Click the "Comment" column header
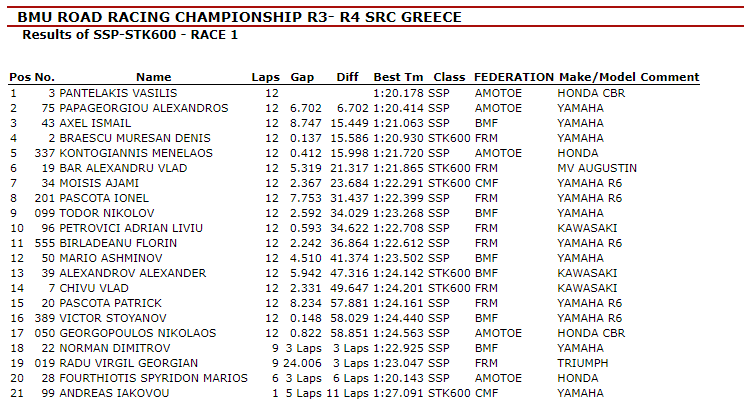The height and width of the screenshot is (408, 744). click(669, 77)
